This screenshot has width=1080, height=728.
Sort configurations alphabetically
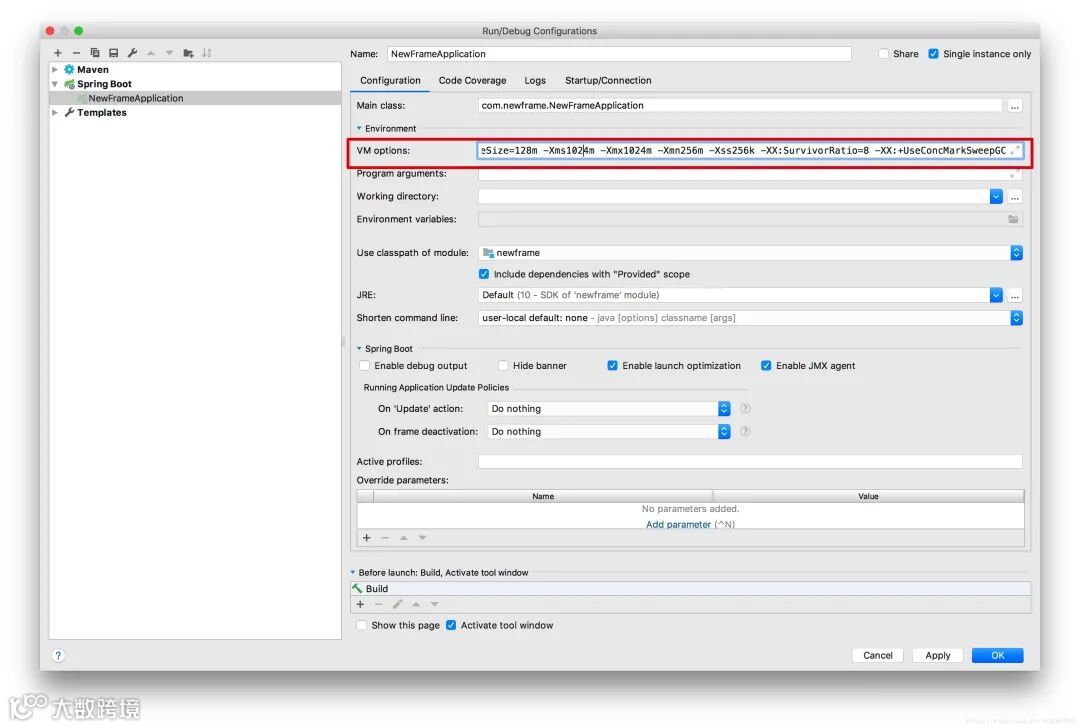tap(207, 53)
